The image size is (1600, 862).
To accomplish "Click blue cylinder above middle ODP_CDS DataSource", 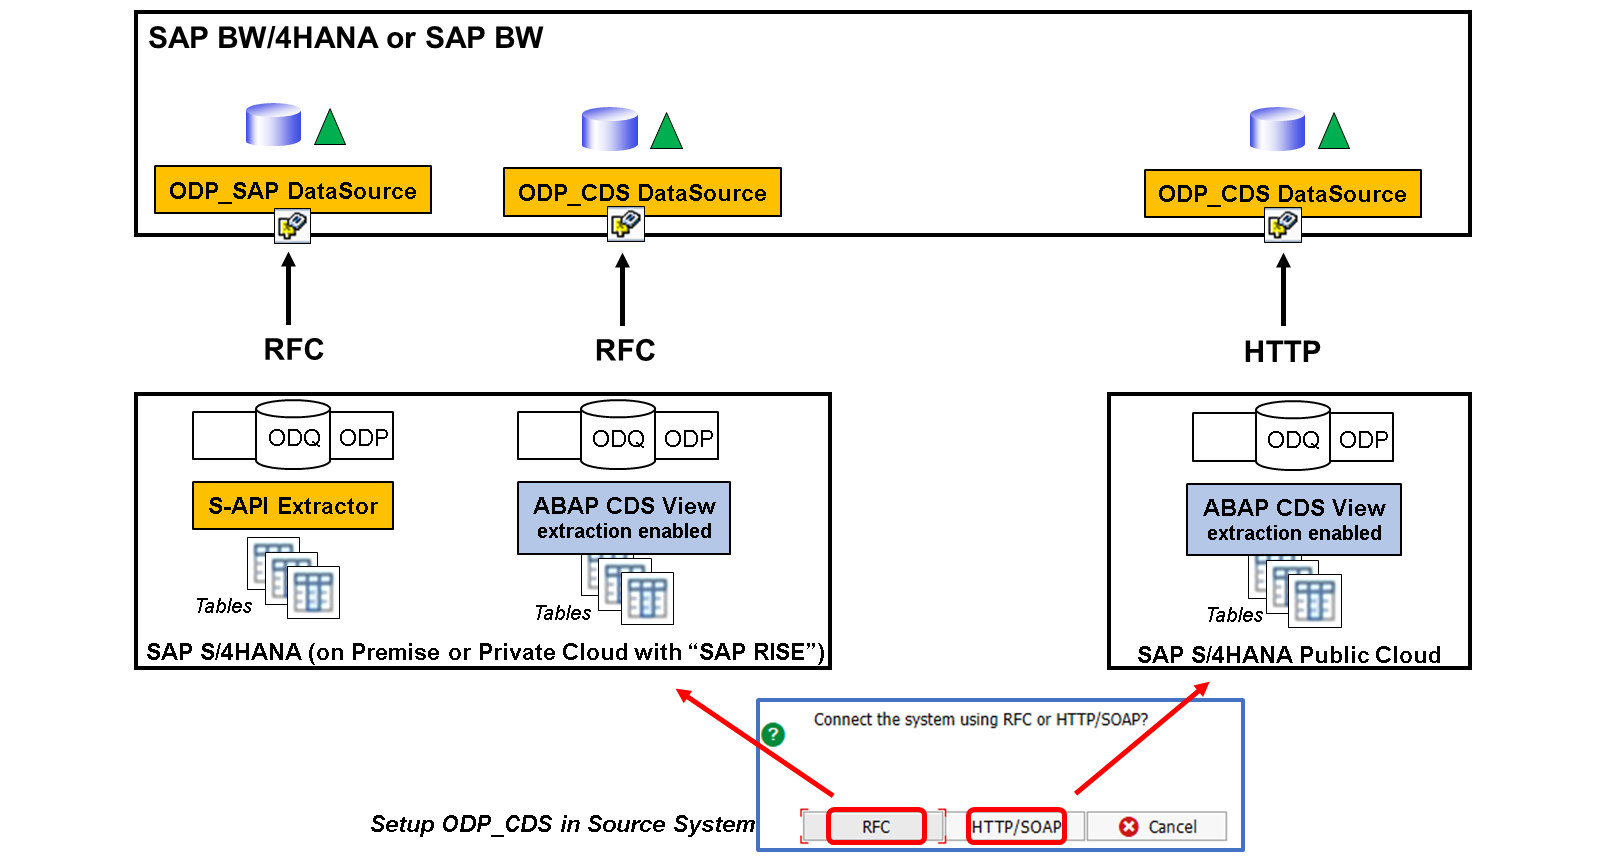I will pos(610,129).
